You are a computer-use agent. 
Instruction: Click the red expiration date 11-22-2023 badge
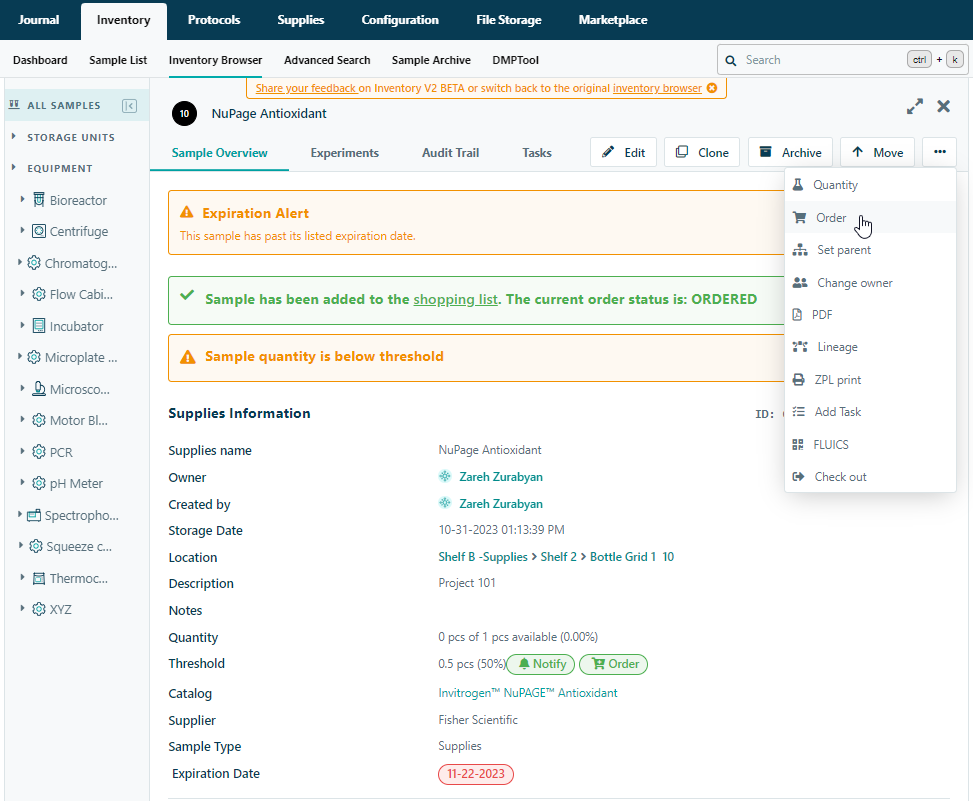point(476,774)
